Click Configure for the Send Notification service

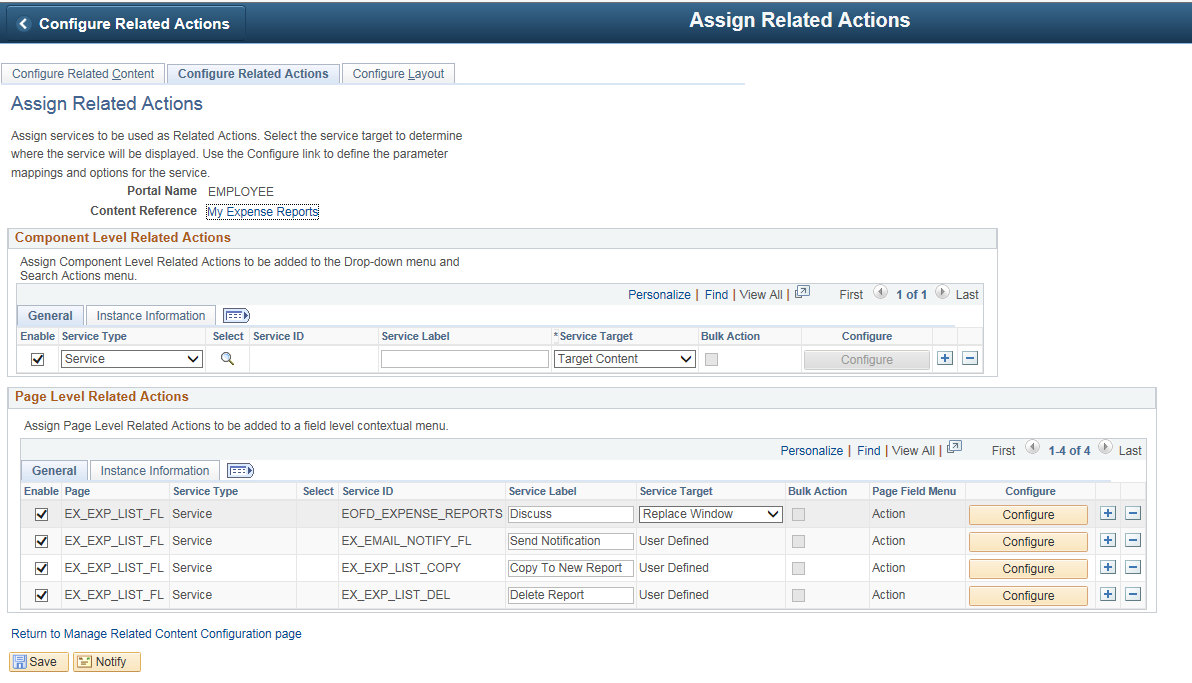(x=1028, y=540)
